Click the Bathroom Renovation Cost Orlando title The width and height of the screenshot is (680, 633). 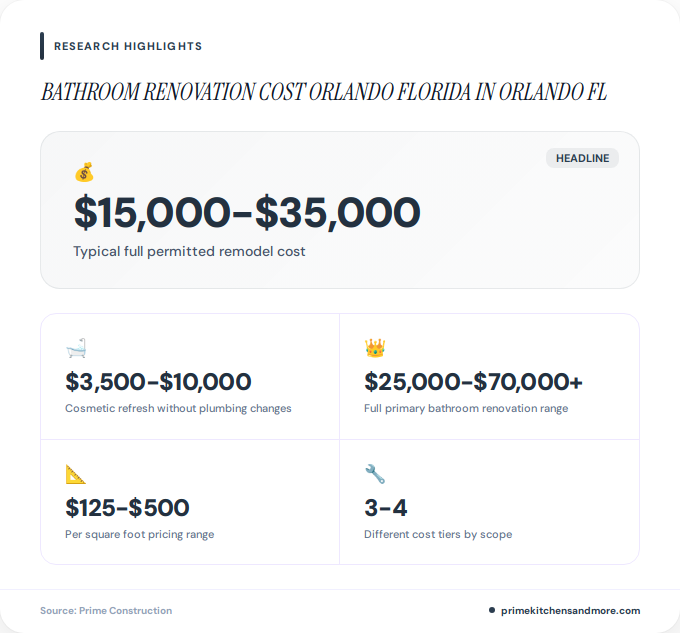click(324, 92)
